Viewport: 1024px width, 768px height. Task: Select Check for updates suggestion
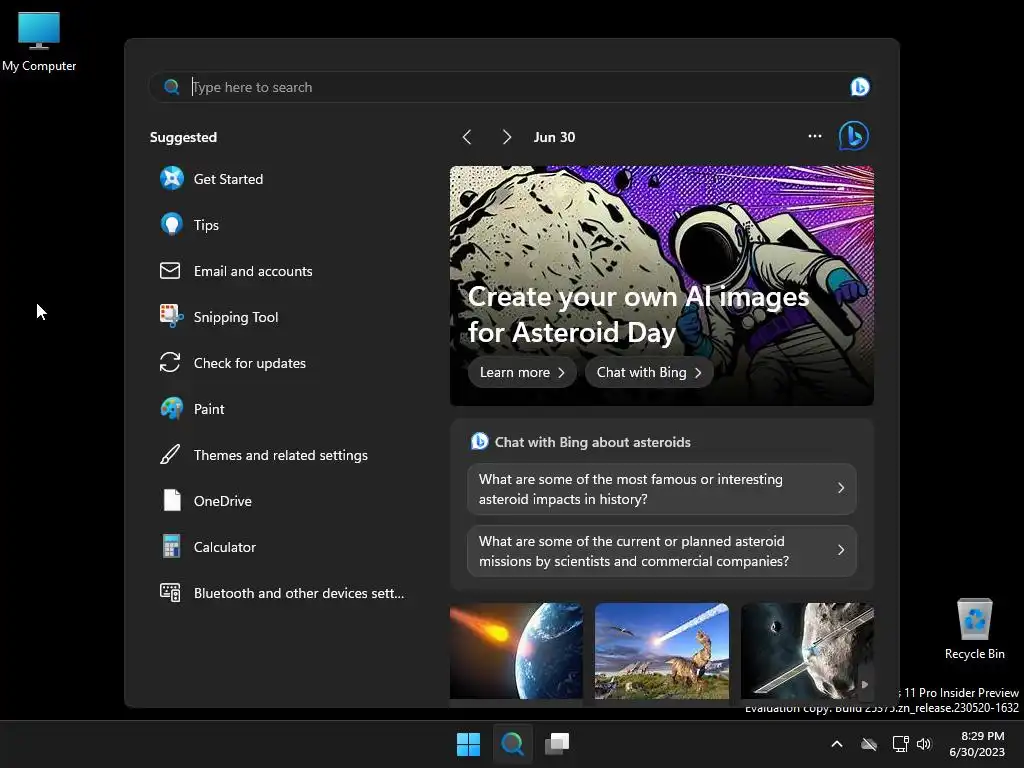[x=284, y=363]
